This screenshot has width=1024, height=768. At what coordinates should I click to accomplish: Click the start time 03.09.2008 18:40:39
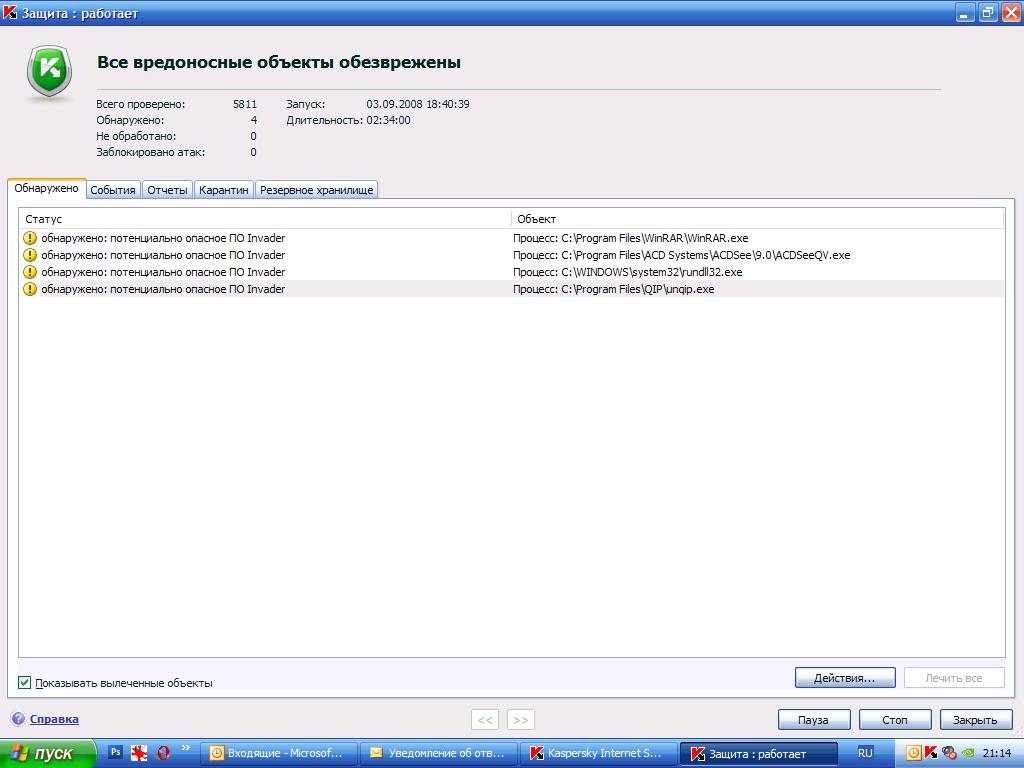(417, 104)
